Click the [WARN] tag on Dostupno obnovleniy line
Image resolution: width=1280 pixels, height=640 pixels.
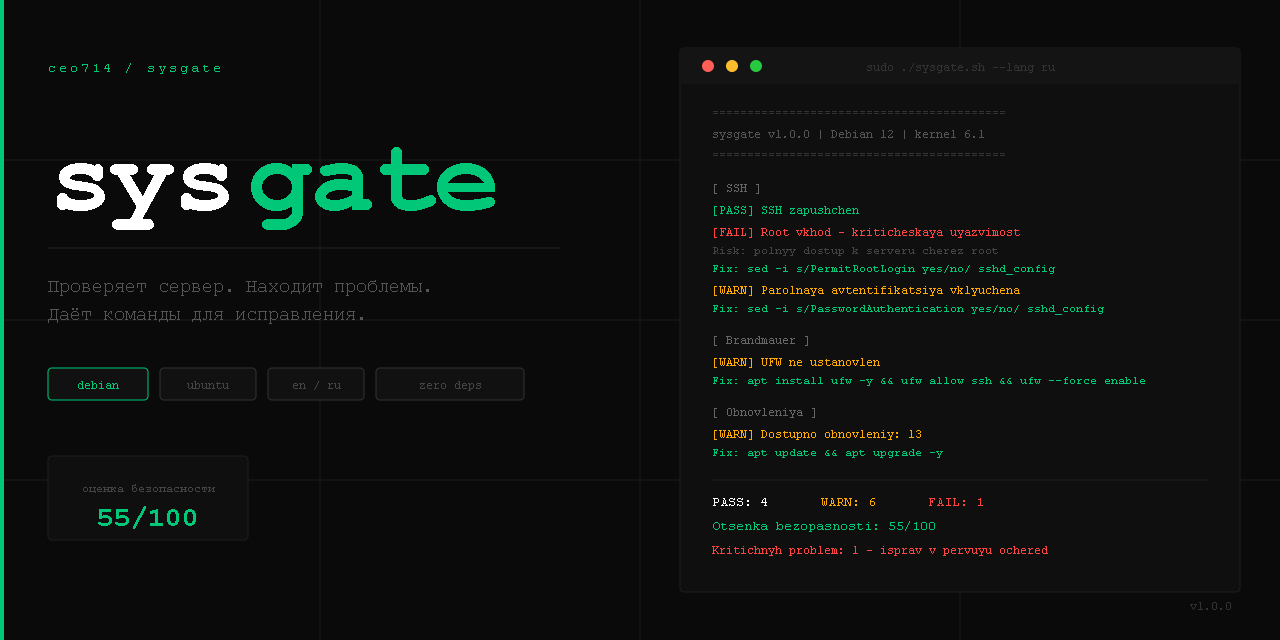pyautogui.click(x=733, y=434)
